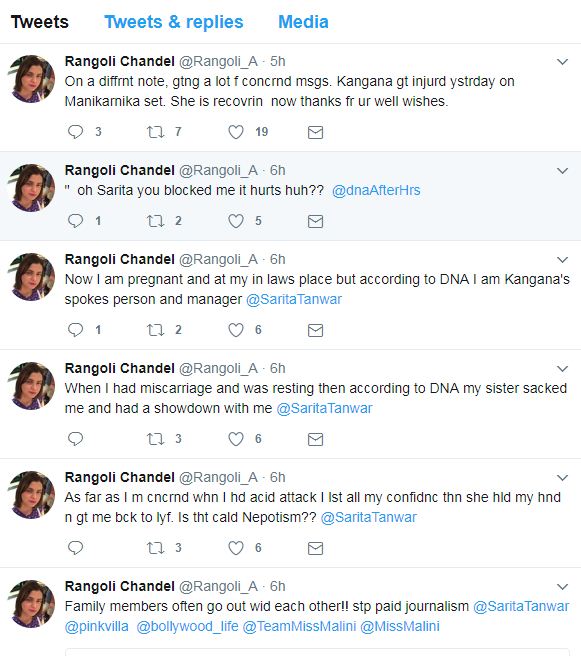581x656 pixels.
Task: Visit the @pinkvilla mention link
Action: (97, 626)
